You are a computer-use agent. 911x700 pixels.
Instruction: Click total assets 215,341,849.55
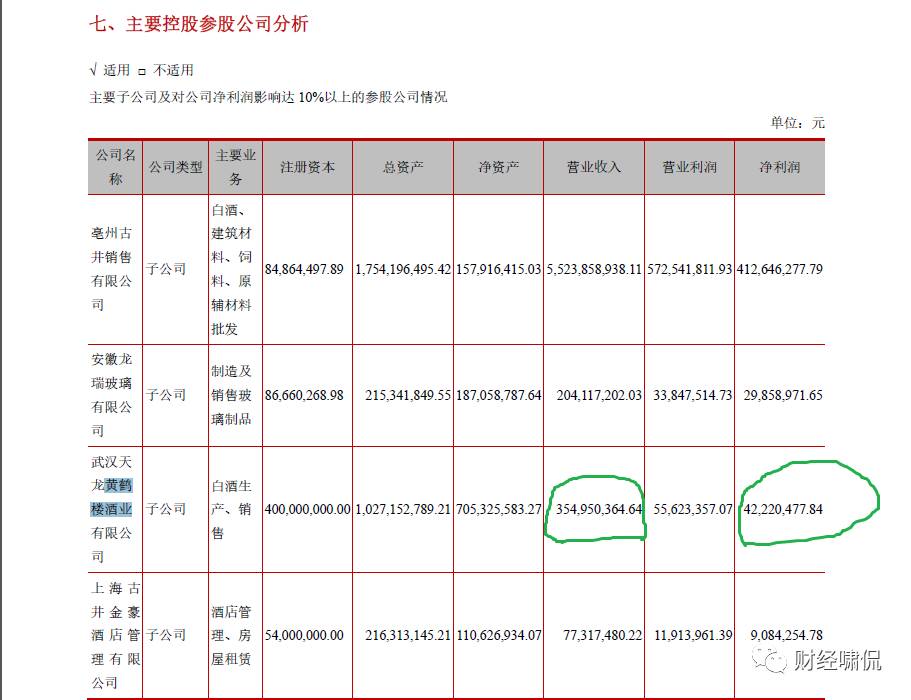[408, 396]
